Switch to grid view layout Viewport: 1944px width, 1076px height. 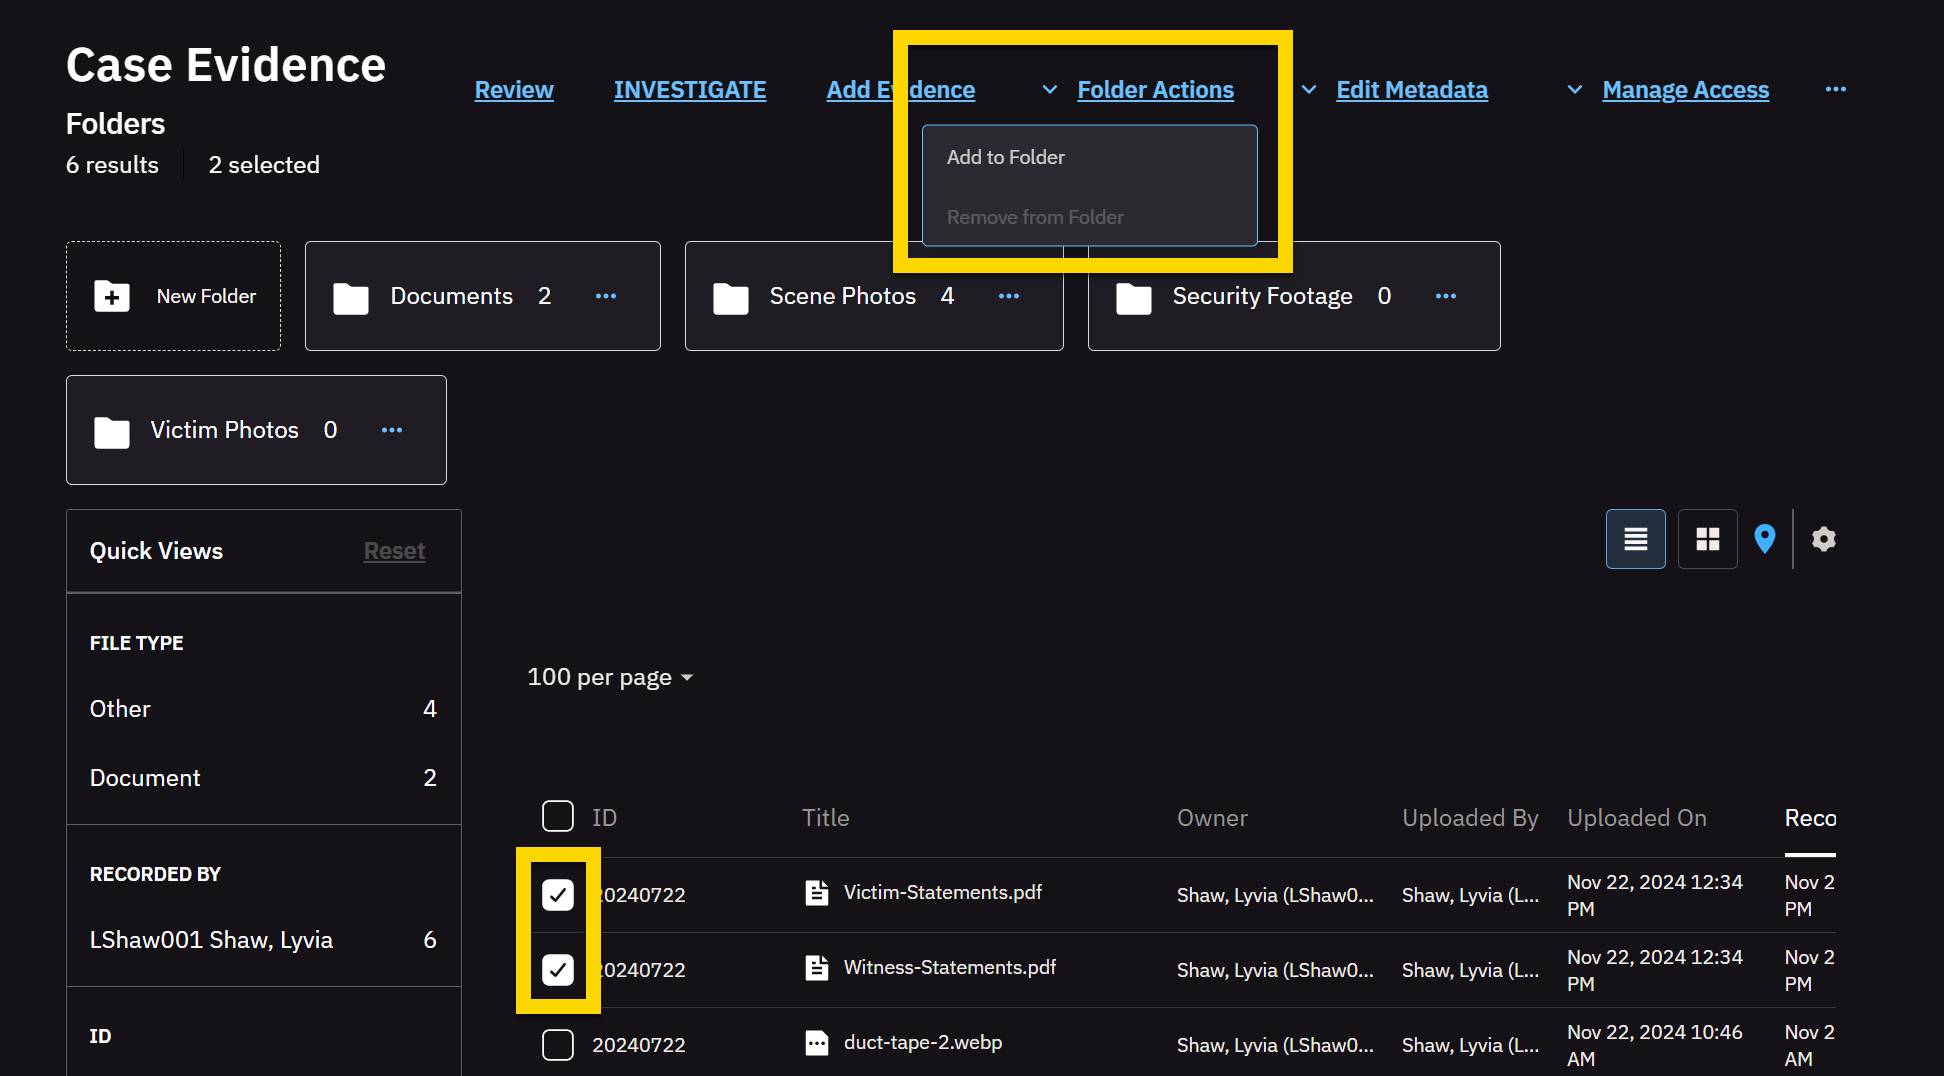coord(1707,539)
